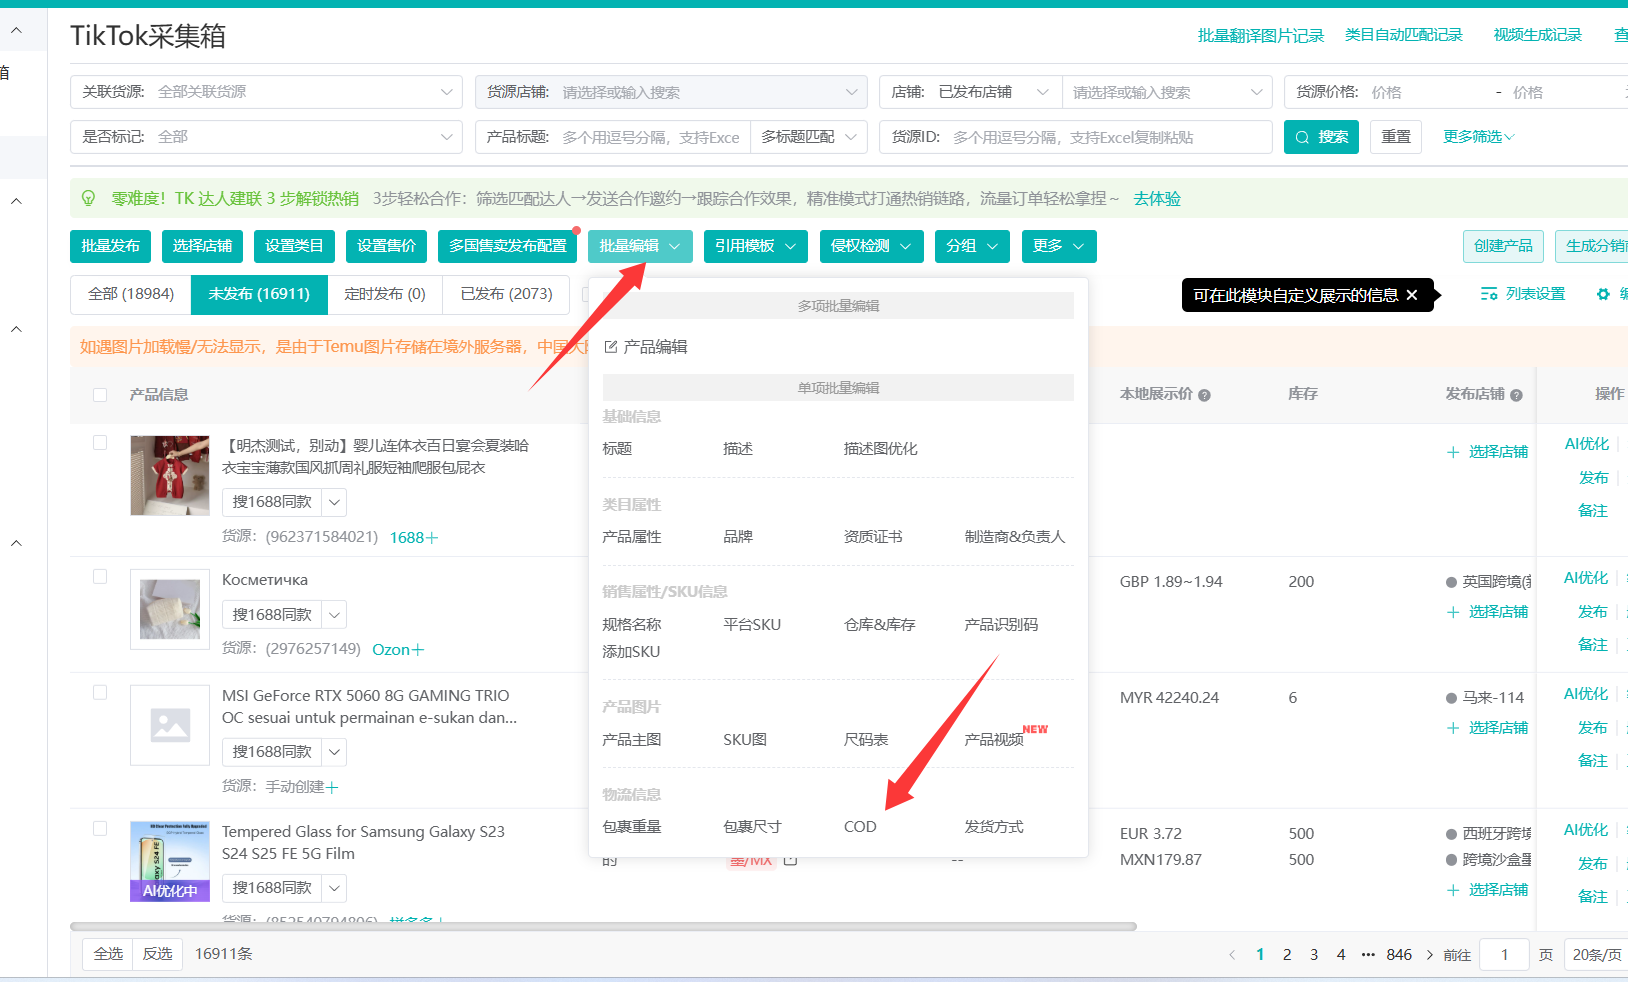Screen dimensions: 1628x982
Task: Click plus icon for 选择店铺 in first row
Action: pos(1453,452)
